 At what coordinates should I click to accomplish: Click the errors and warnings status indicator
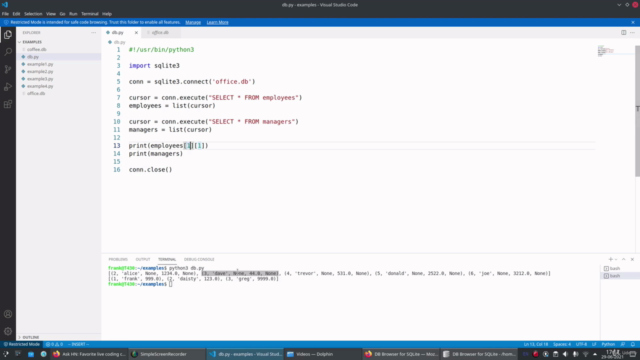point(54,344)
